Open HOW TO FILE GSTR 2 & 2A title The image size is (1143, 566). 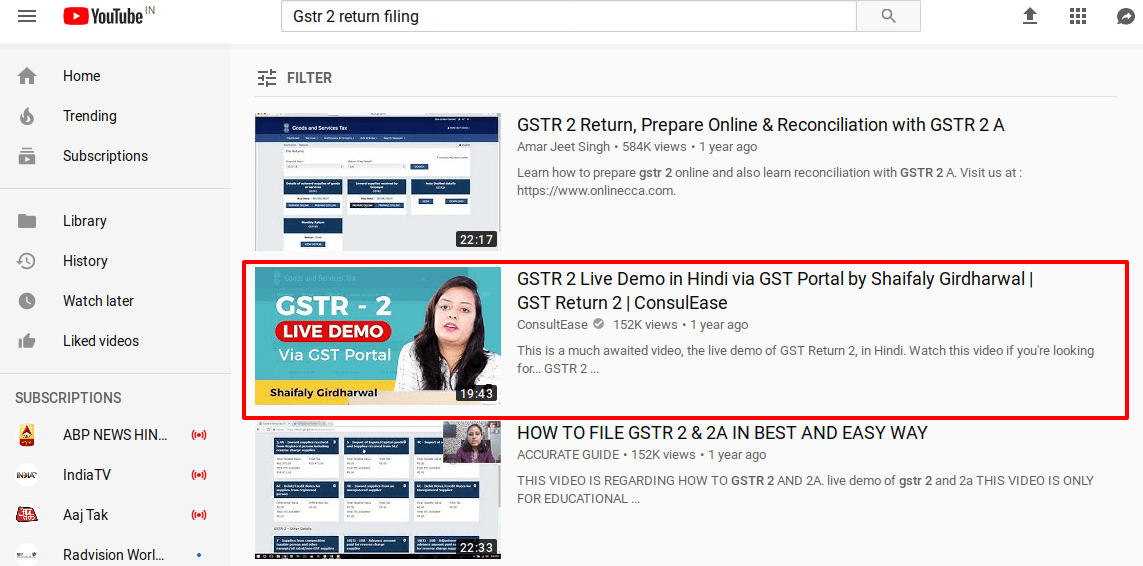(x=722, y=433)
